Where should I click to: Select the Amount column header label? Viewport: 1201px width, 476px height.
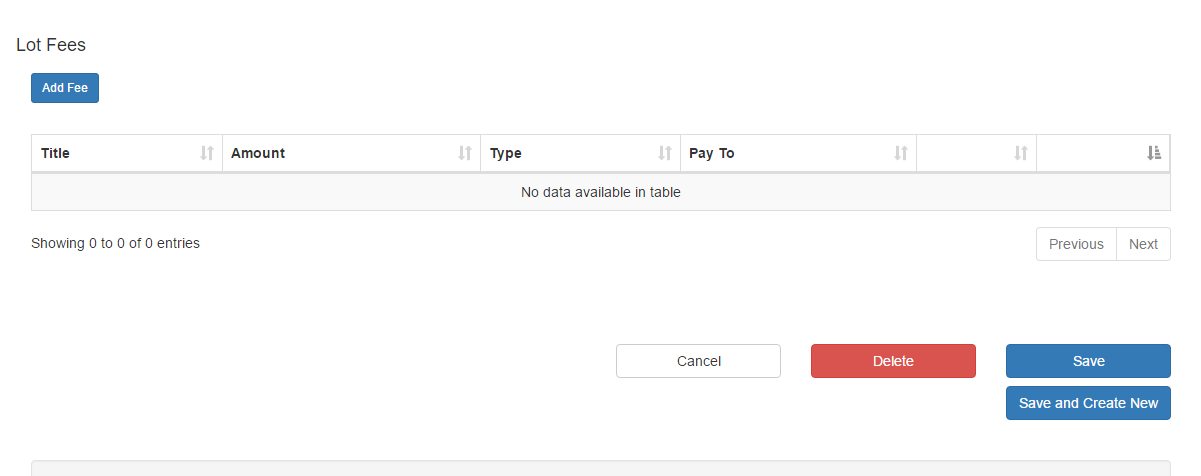click(258, 153)
